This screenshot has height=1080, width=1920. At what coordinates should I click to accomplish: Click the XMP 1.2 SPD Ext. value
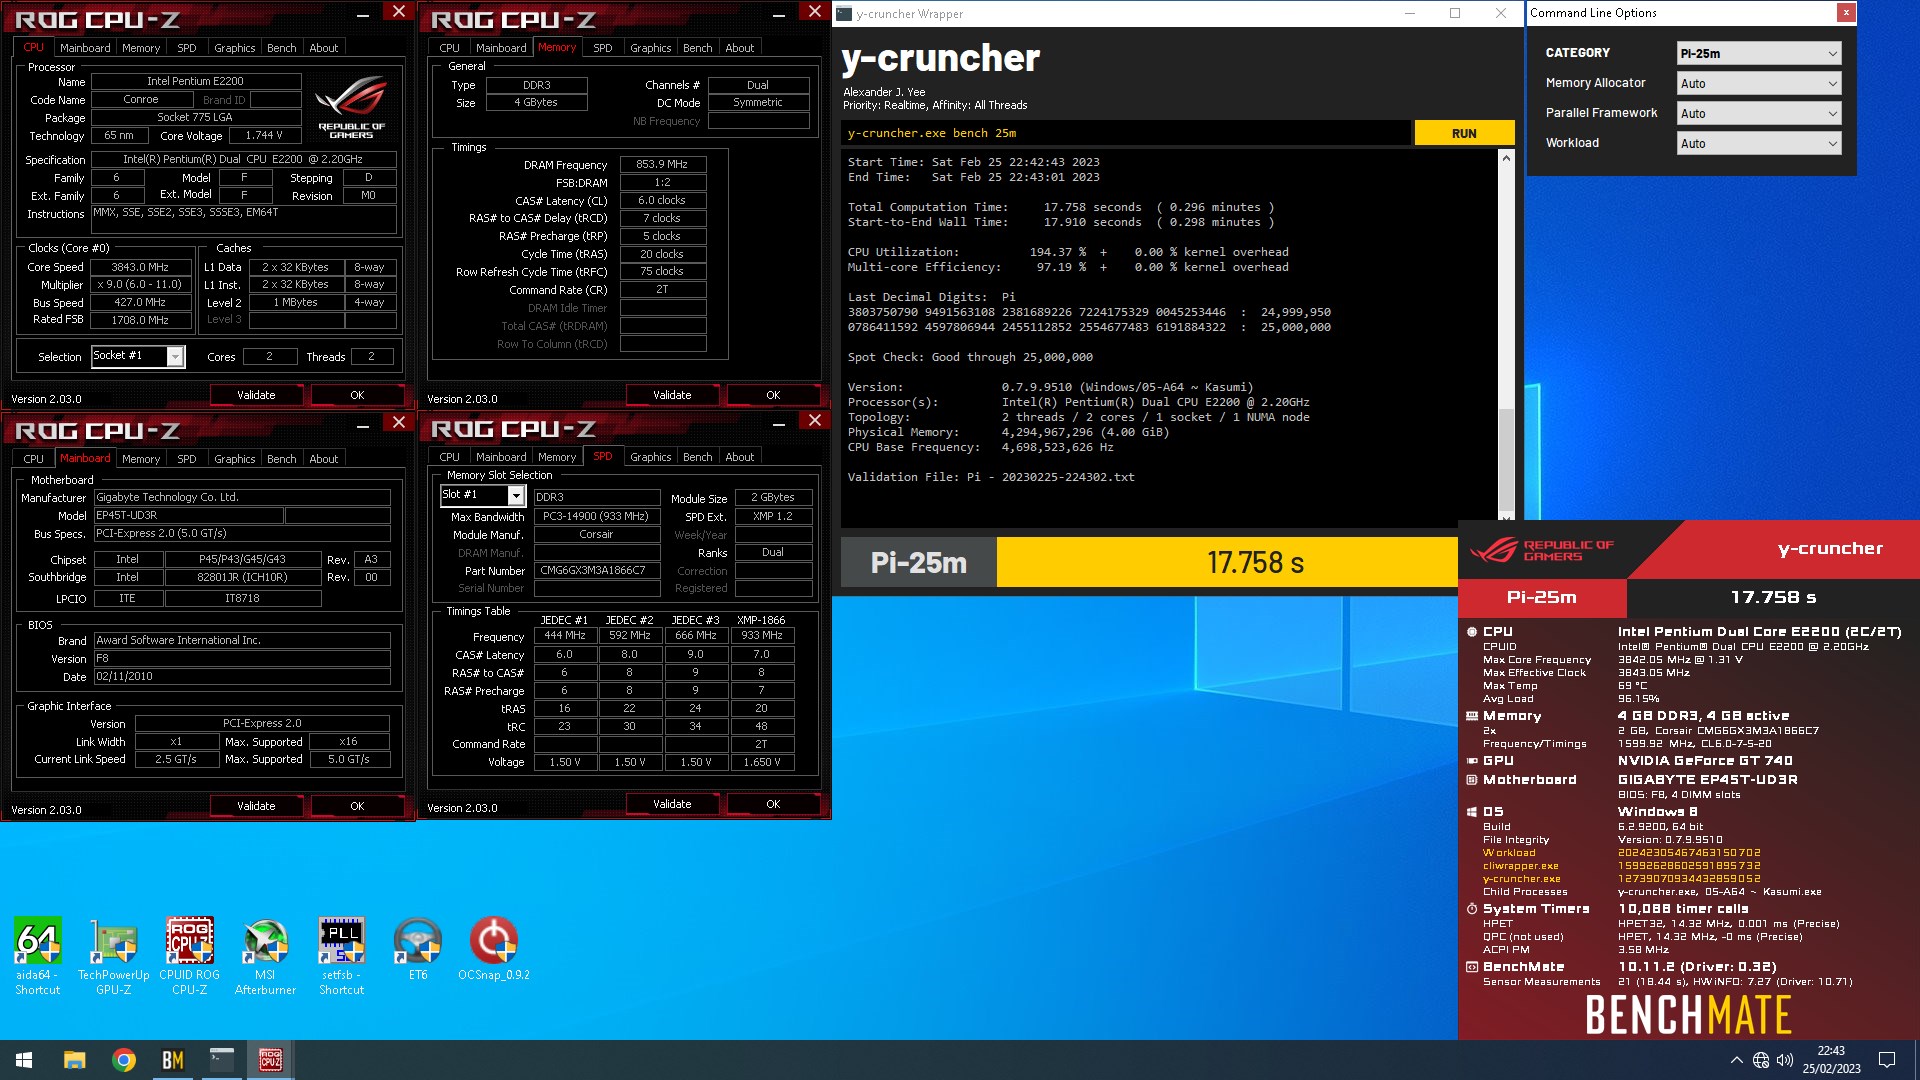pyautogui.click(x=773, y=516)
